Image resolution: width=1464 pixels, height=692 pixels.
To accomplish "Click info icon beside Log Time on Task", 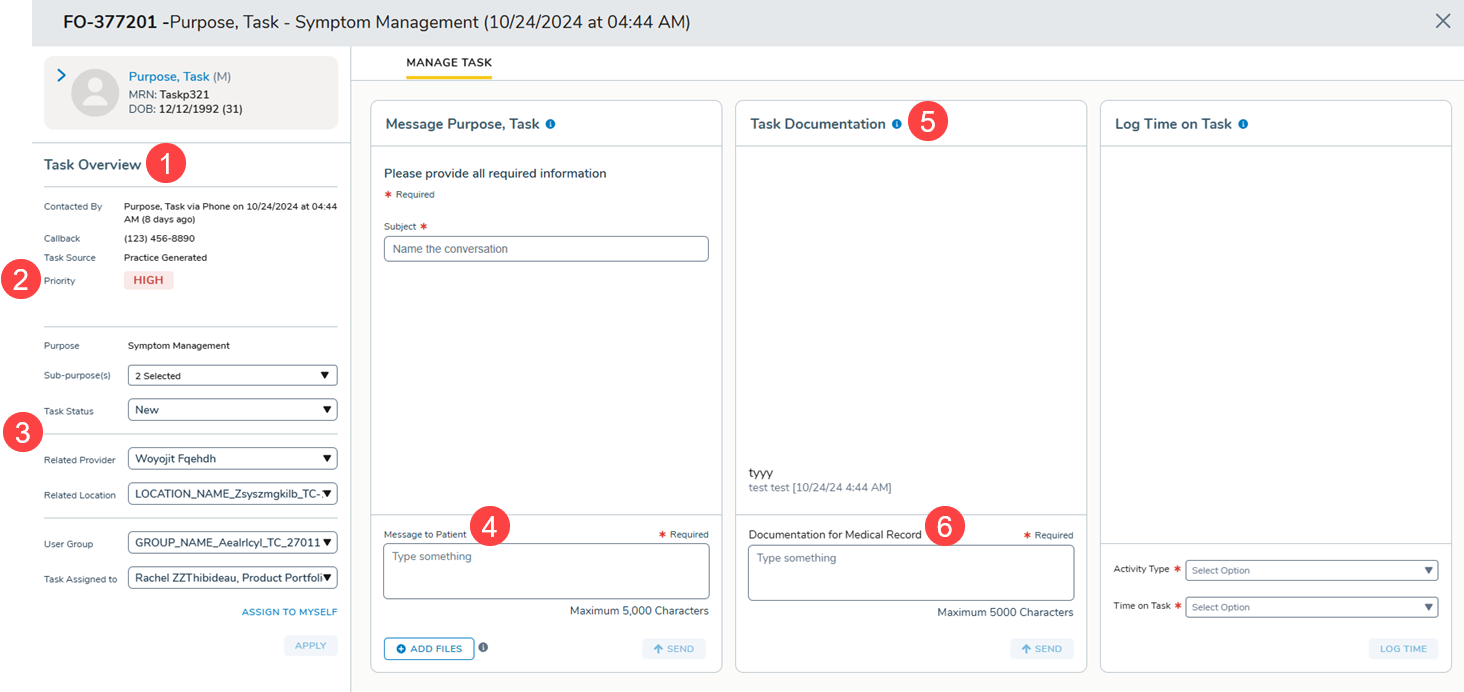I will click(x=1243, y=125).
